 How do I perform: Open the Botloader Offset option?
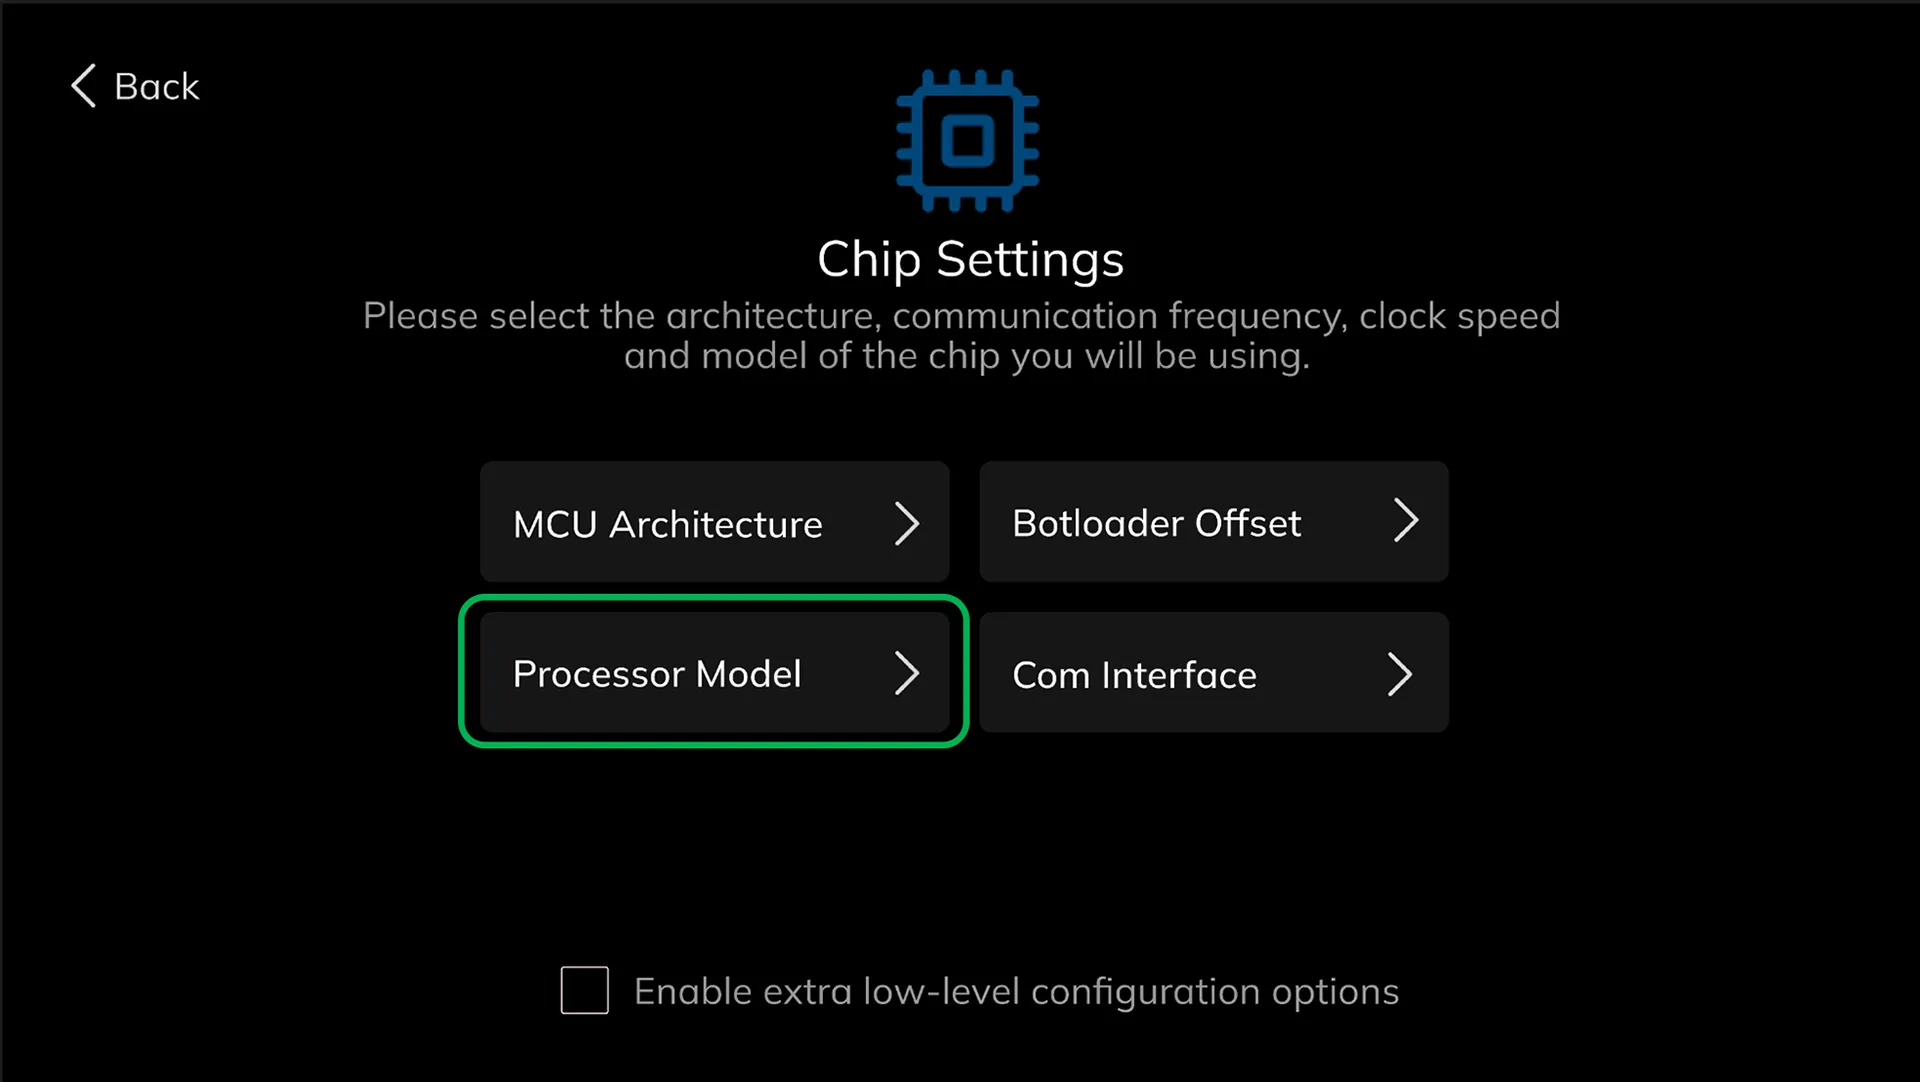1214,522
